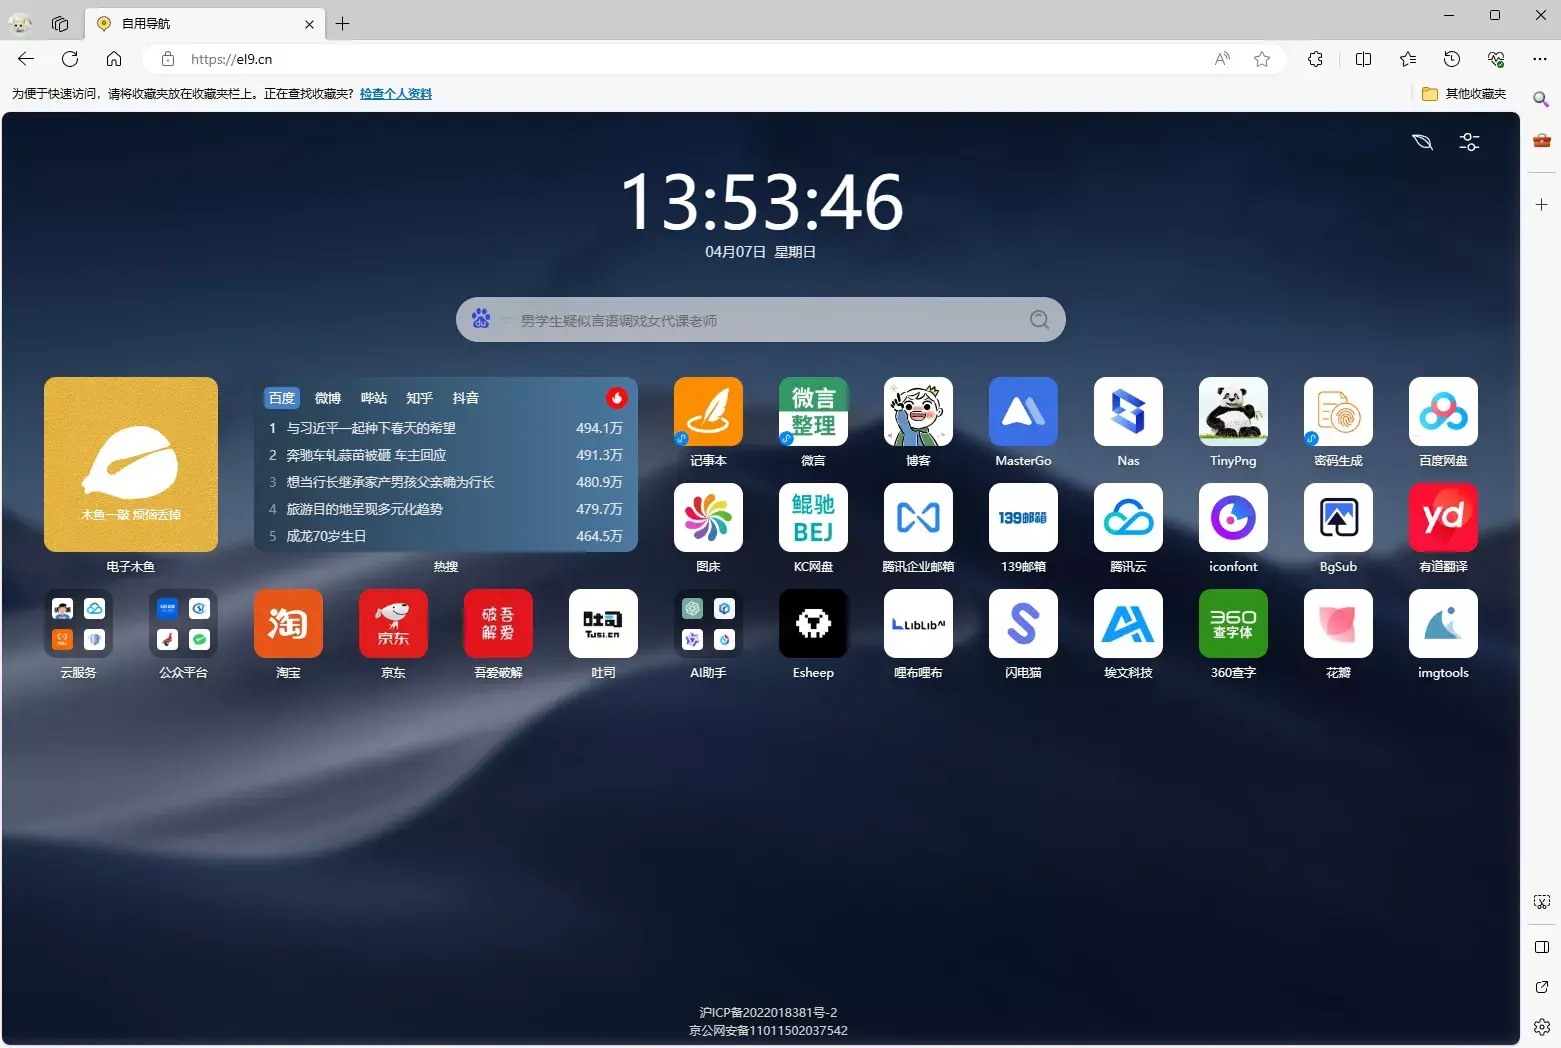Open the 腾讯云 cloud icon
The width and height of the screenshot is (1561, 1048).
point(1128,517)
